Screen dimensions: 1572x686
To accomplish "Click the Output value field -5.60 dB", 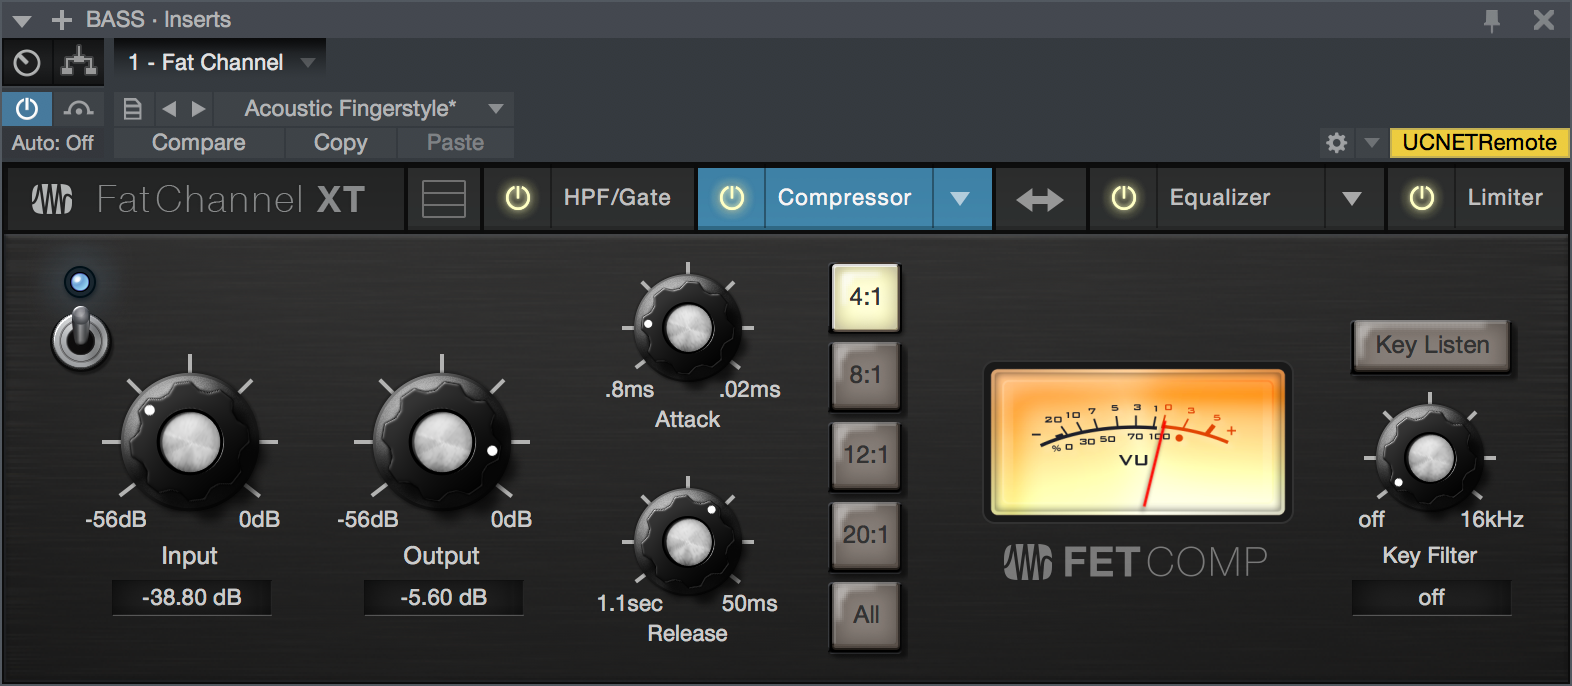I will click(x=443, y=598).
